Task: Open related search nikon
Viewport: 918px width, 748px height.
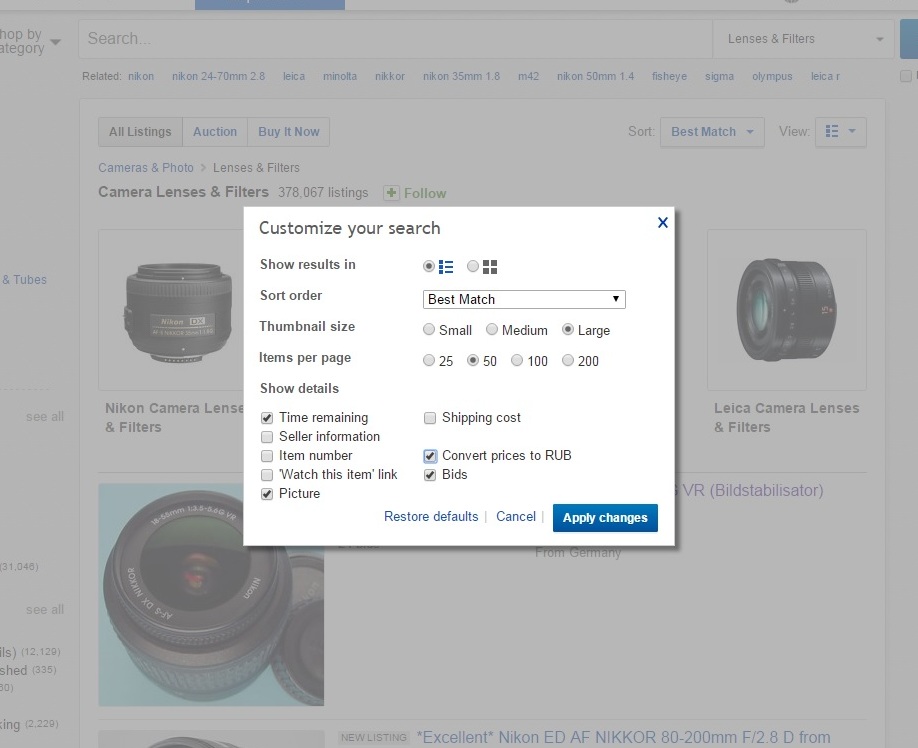Action: tap(141, 76)
